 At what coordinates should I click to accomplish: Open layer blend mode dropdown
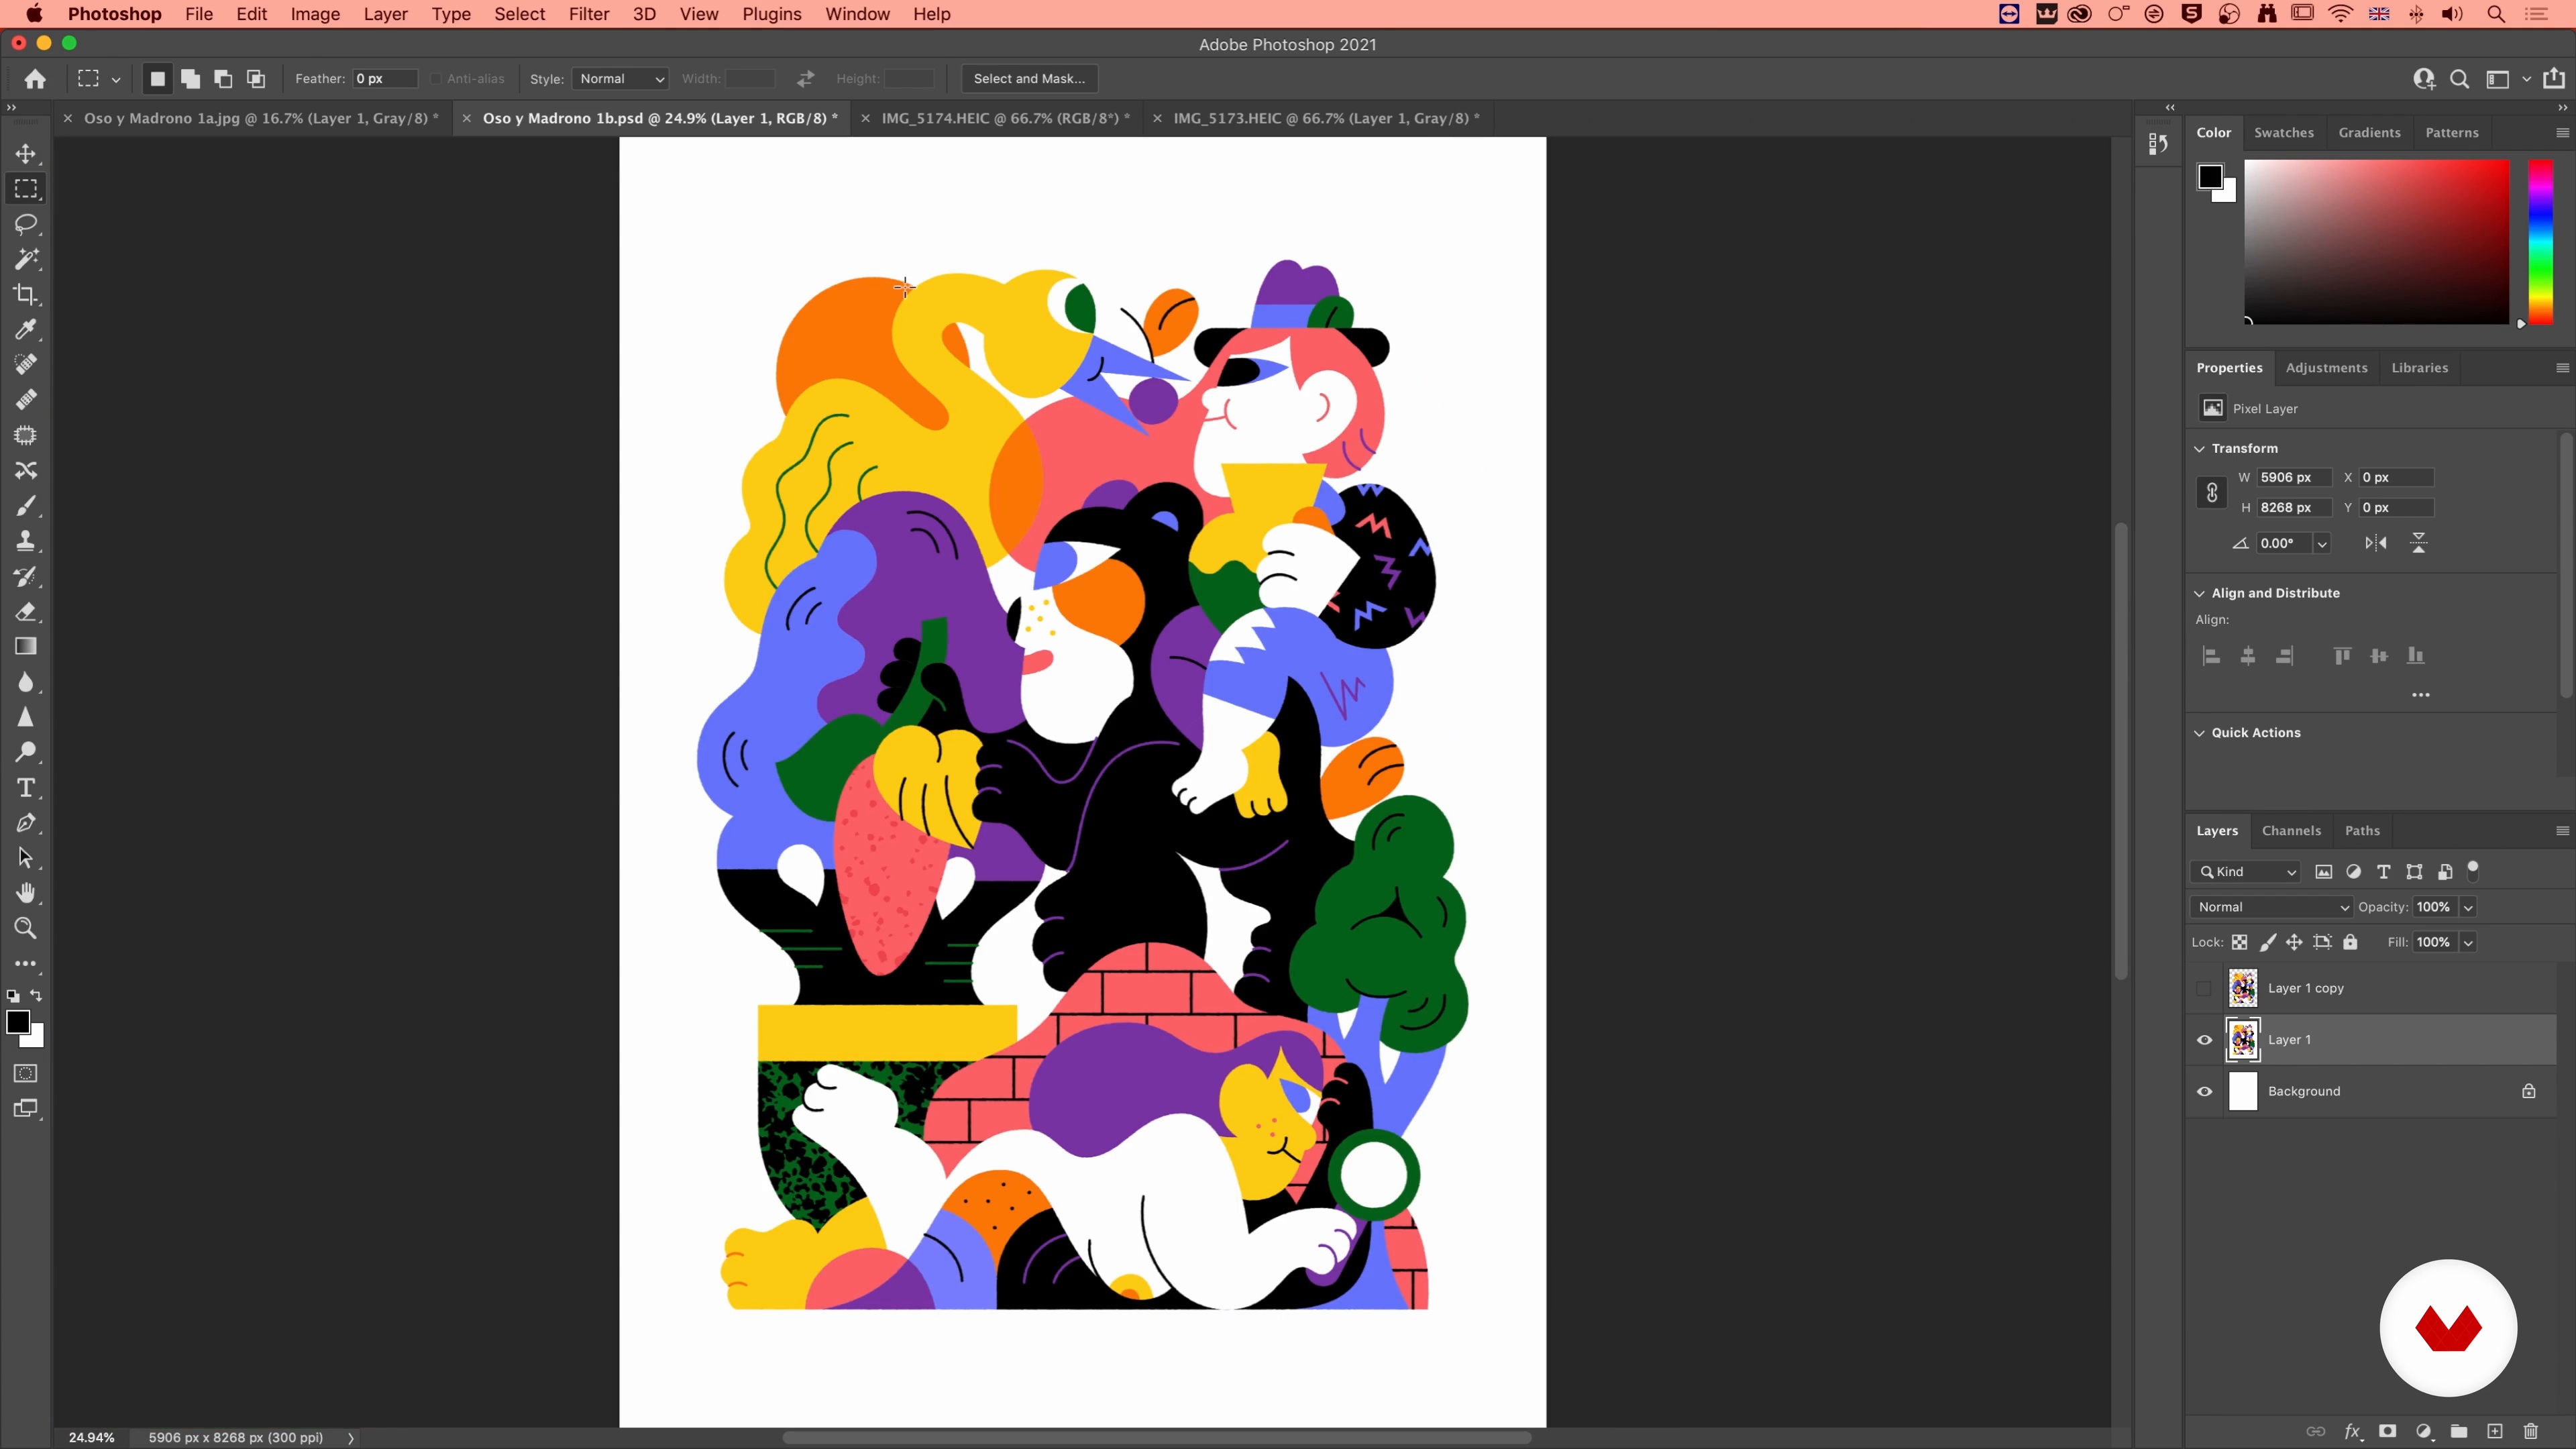pos(2271,907)
